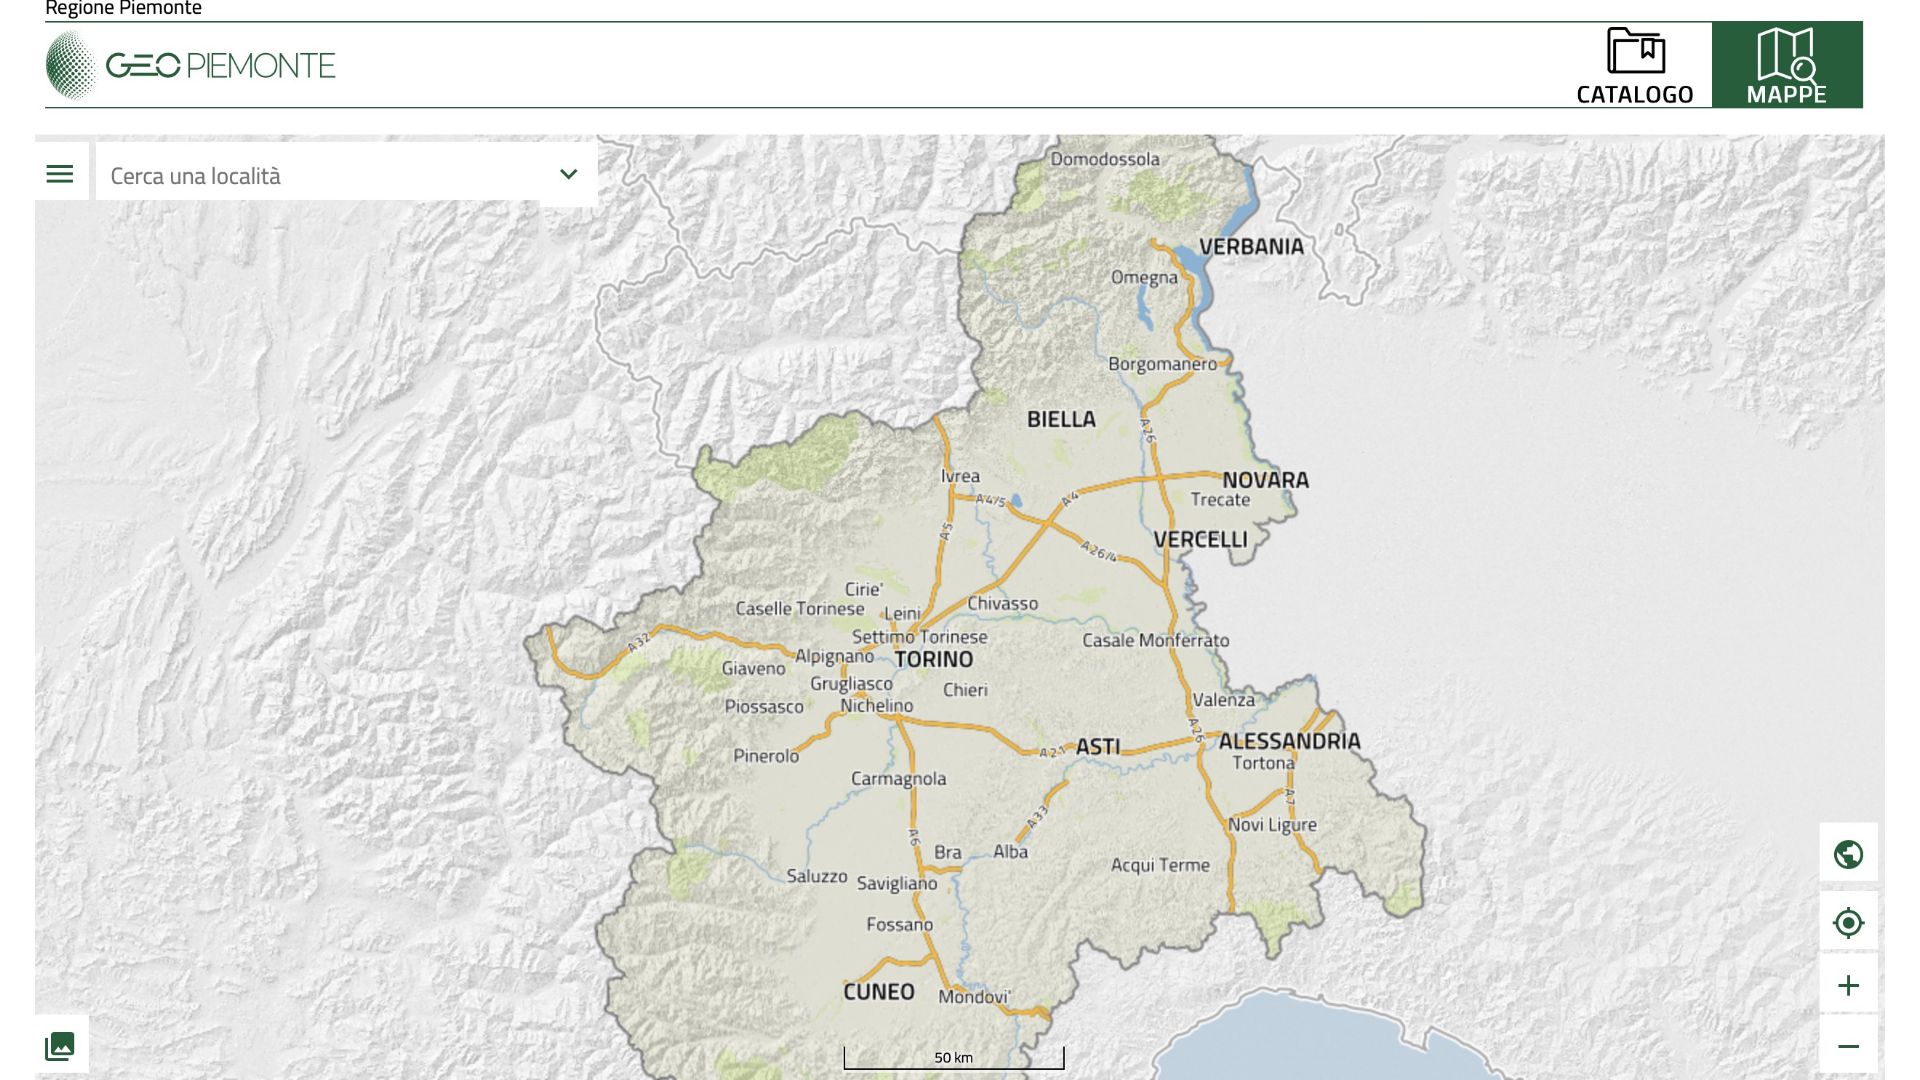
Task: Click the TORINO label on the map
Action: [933, 659]
